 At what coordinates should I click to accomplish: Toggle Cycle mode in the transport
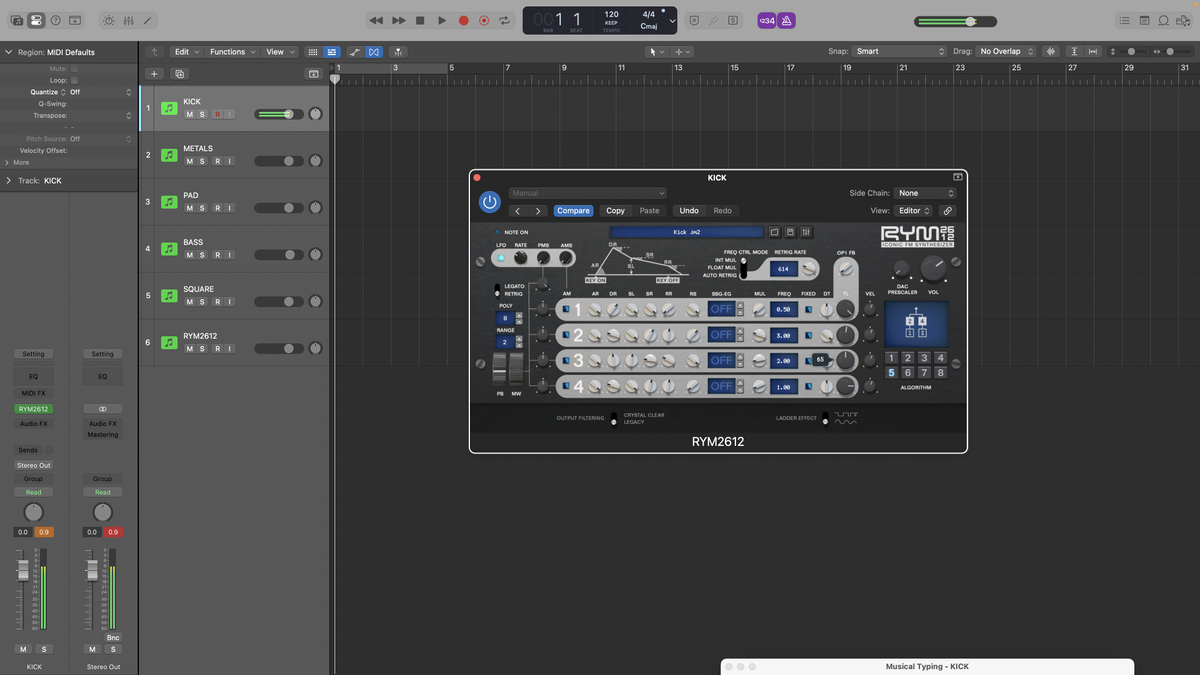(x=505, y=20)
